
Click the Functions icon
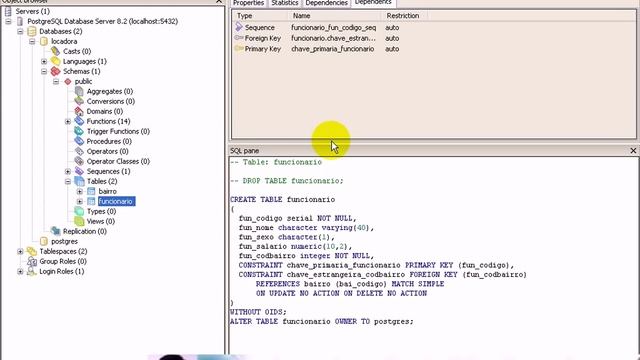pyautogui.click(x=79, y=121)
